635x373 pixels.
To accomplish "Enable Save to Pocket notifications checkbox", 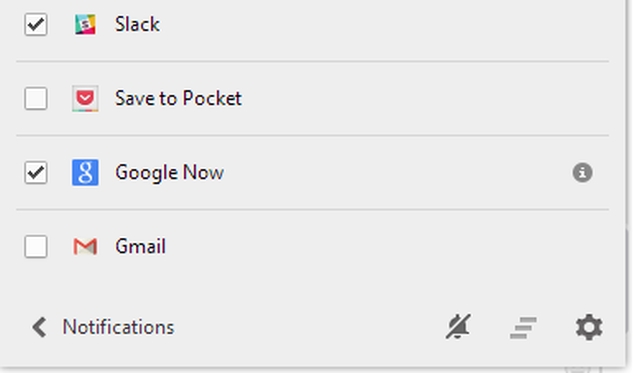I will (36, 98).
